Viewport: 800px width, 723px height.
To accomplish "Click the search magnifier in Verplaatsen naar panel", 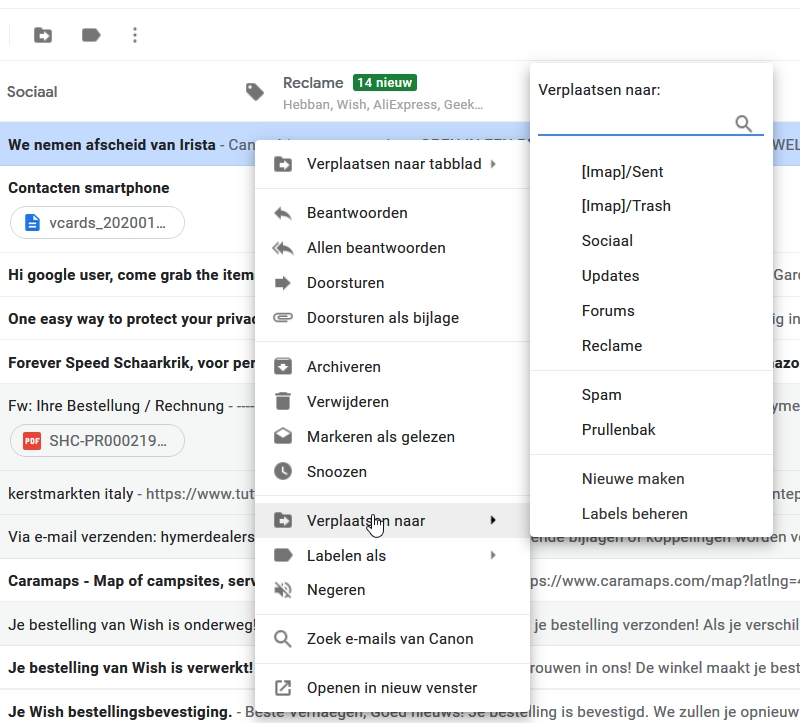I will tap(743, 123).
